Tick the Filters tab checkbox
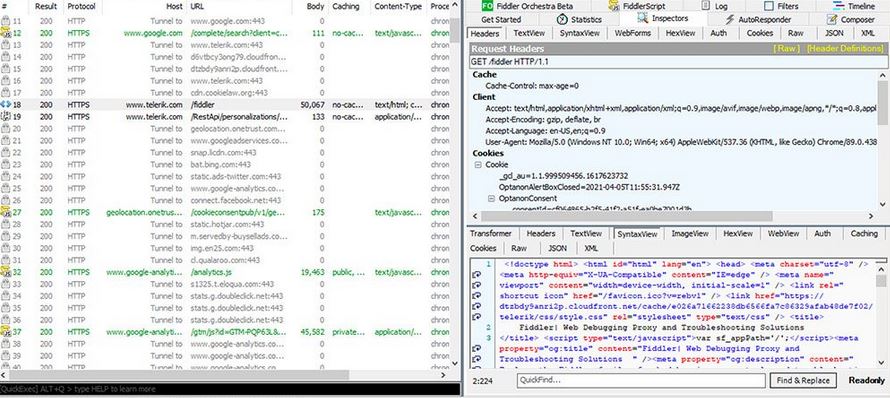Screen dimensions: 890x398 pyautogui.click(x=769, y=6)
